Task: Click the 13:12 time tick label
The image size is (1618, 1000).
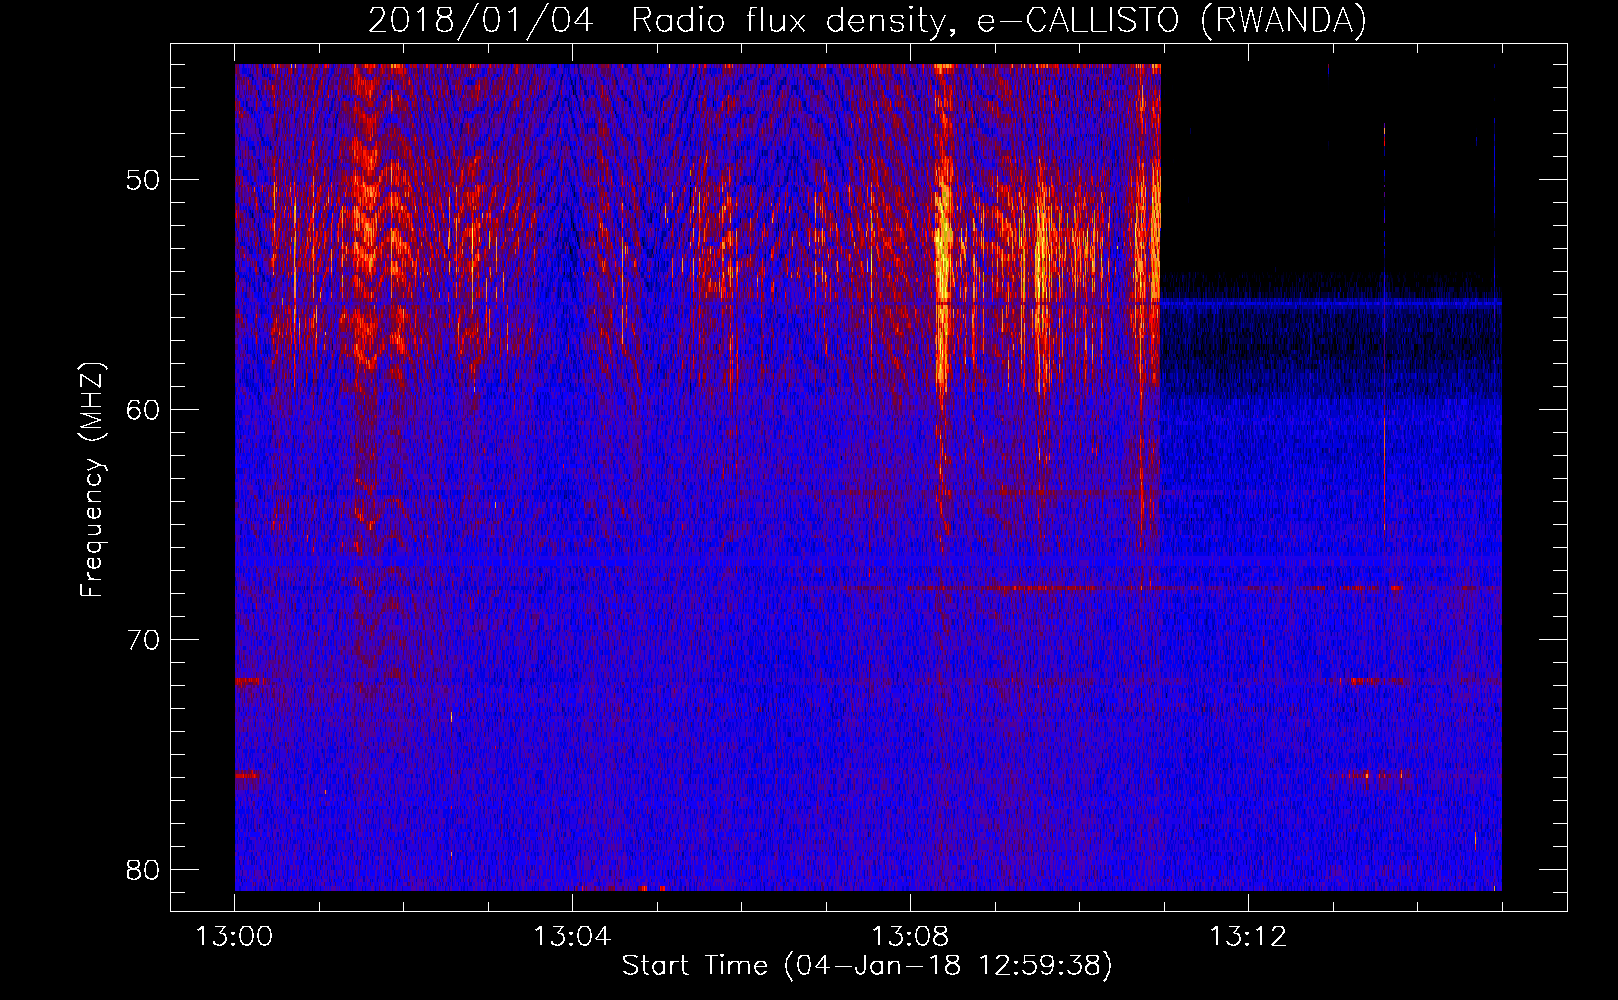Action: pos(1248,937)
